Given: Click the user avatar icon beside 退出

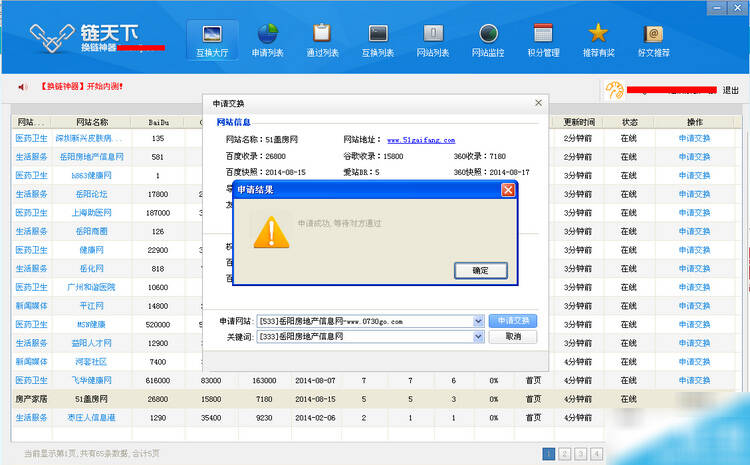Looking at the screenshot, I should 614,89.
